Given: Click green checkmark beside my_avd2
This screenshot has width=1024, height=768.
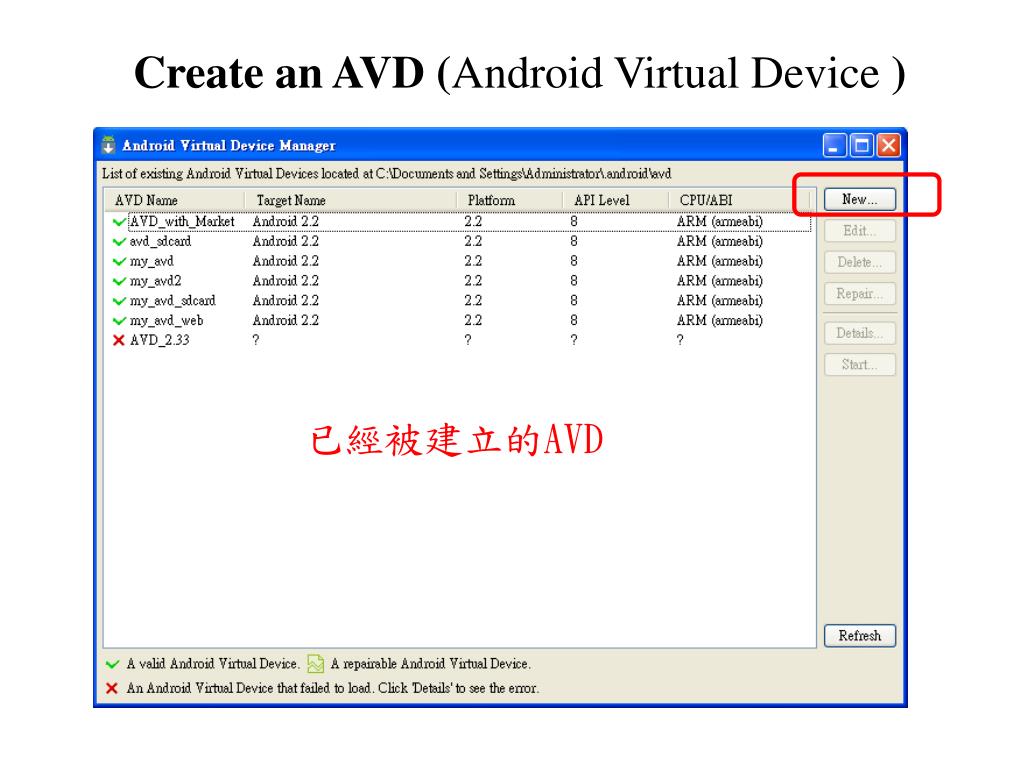Looking at the screenshot, I should (119, 281).
